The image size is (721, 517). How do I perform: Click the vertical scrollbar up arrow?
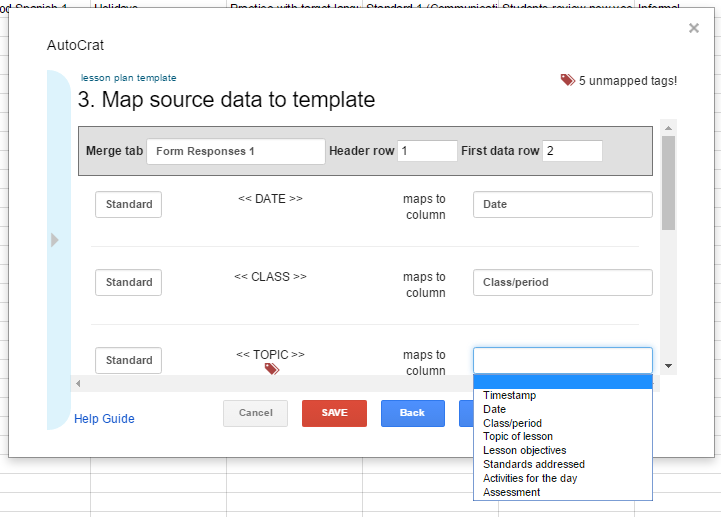[669, 128]
